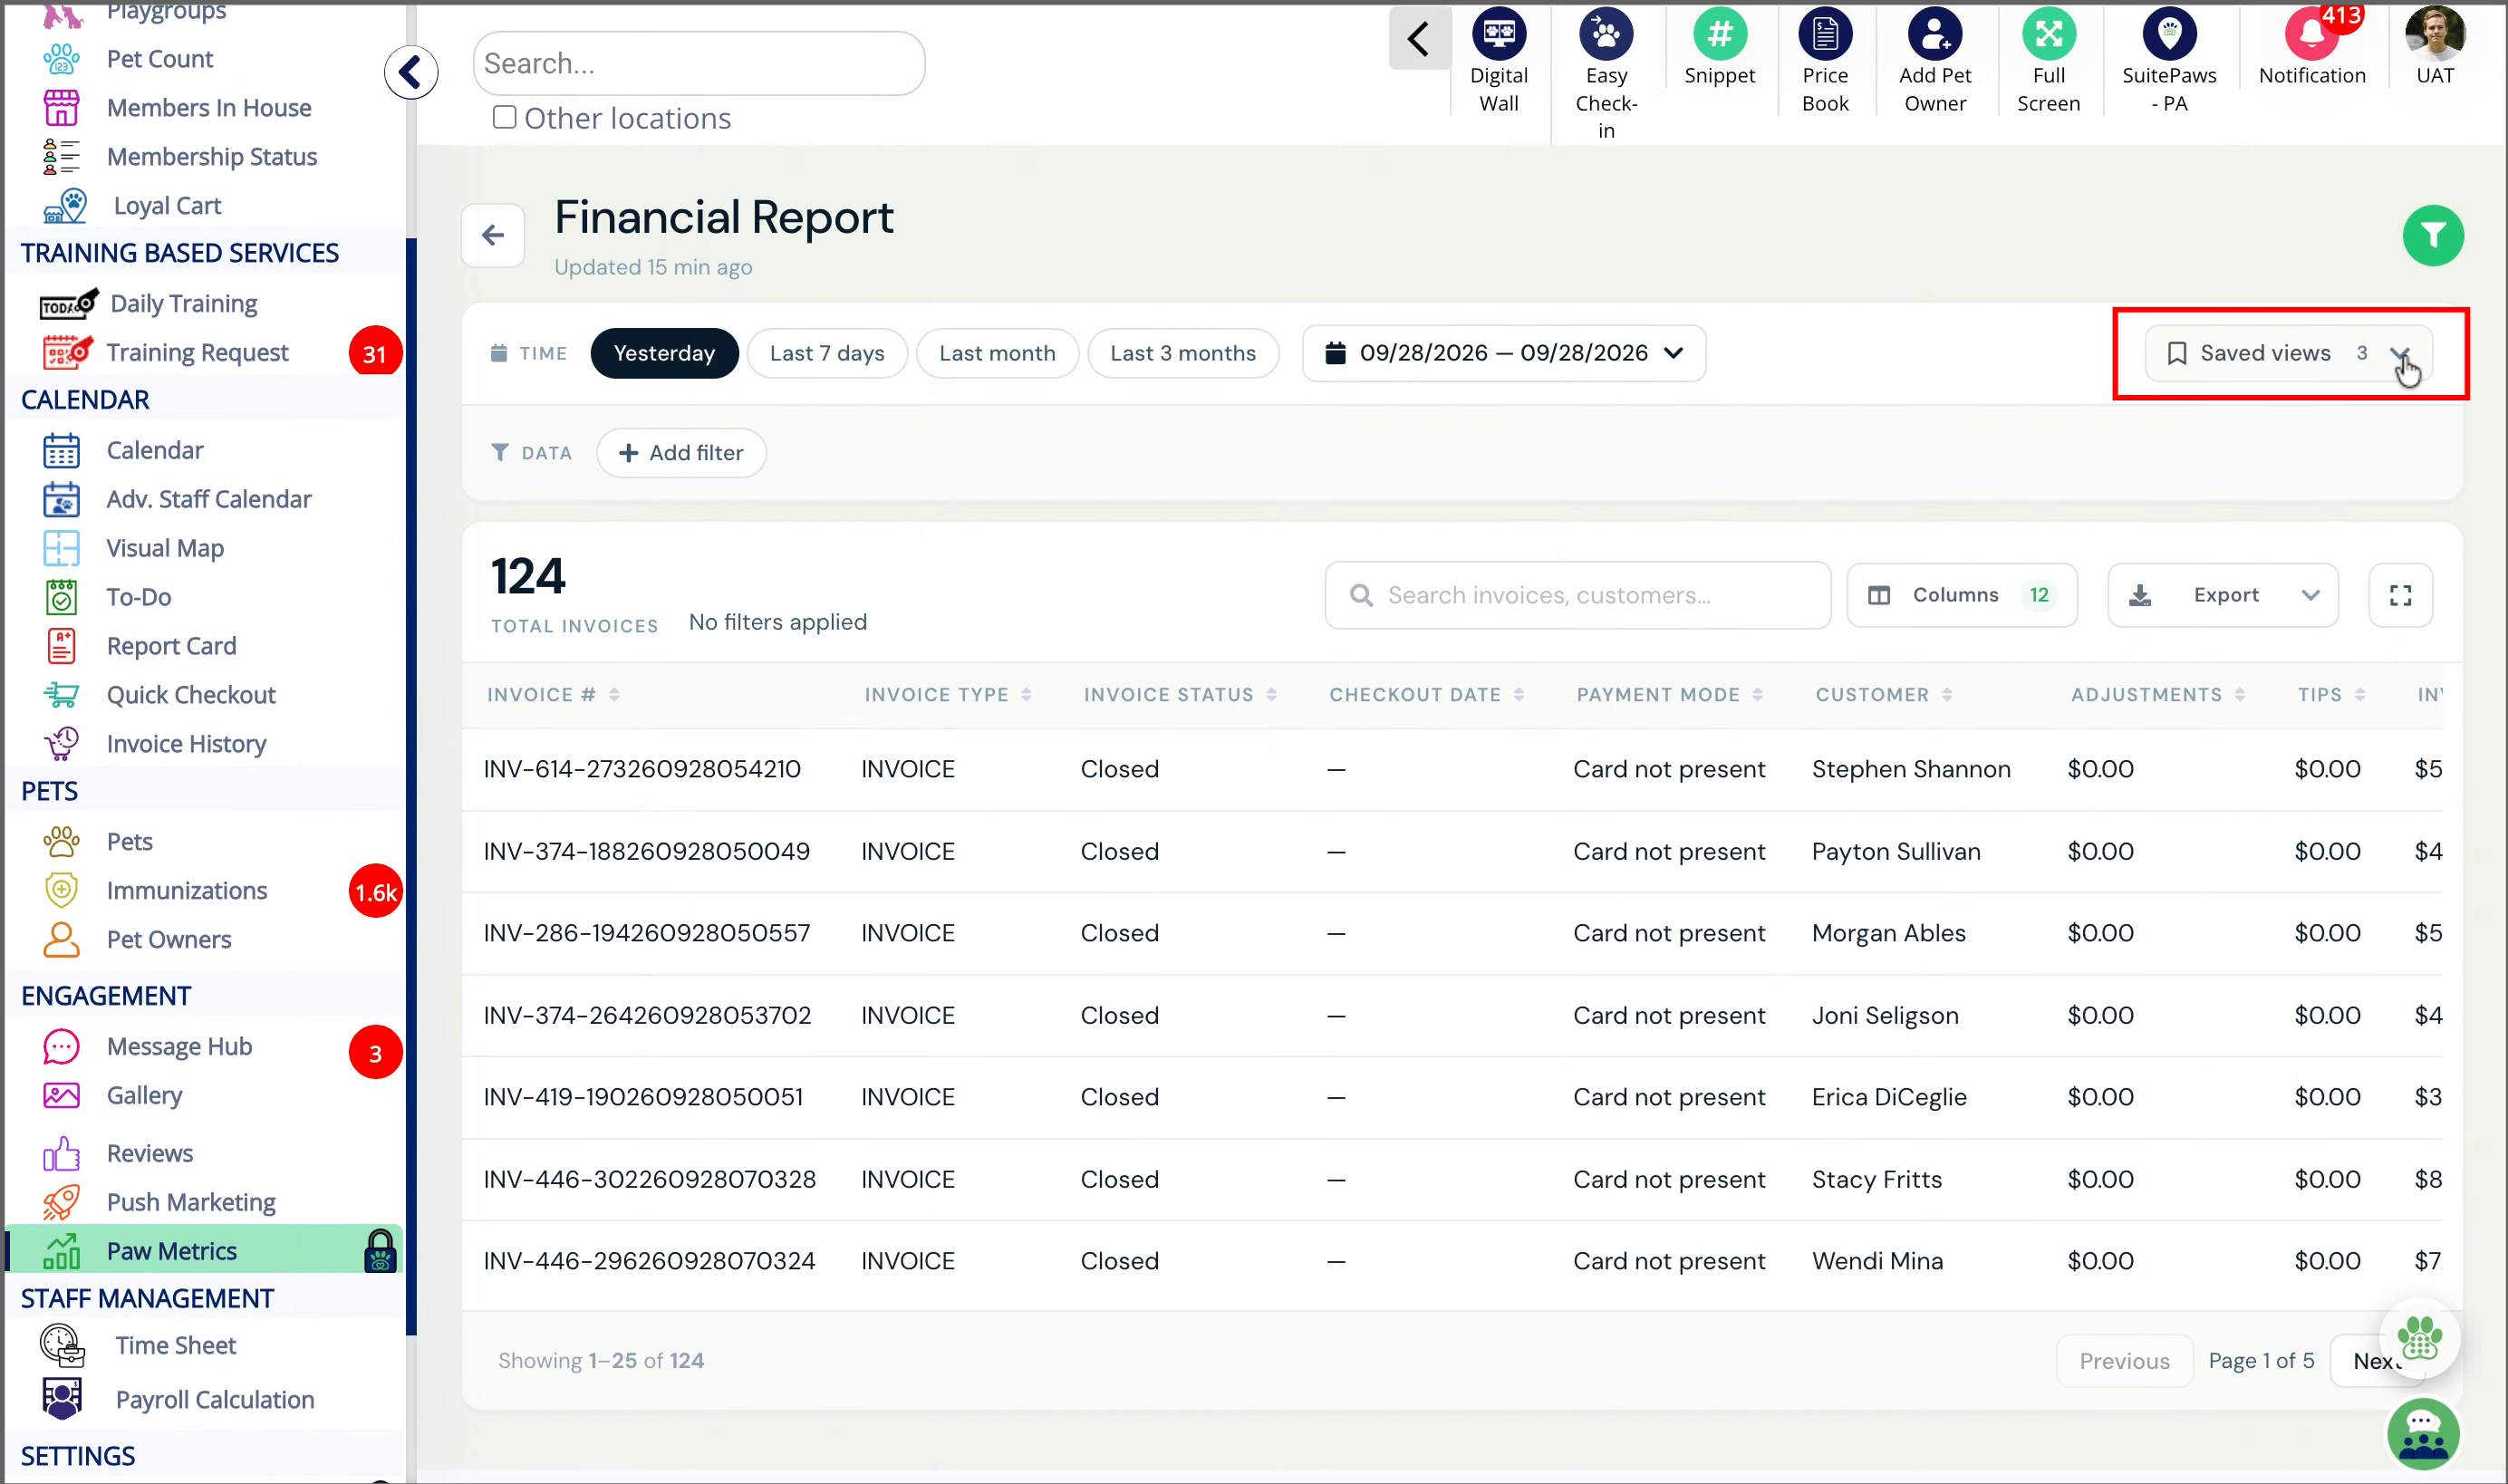
Task: Click the Digital Wall icon
Action: tap(1498, 34)
